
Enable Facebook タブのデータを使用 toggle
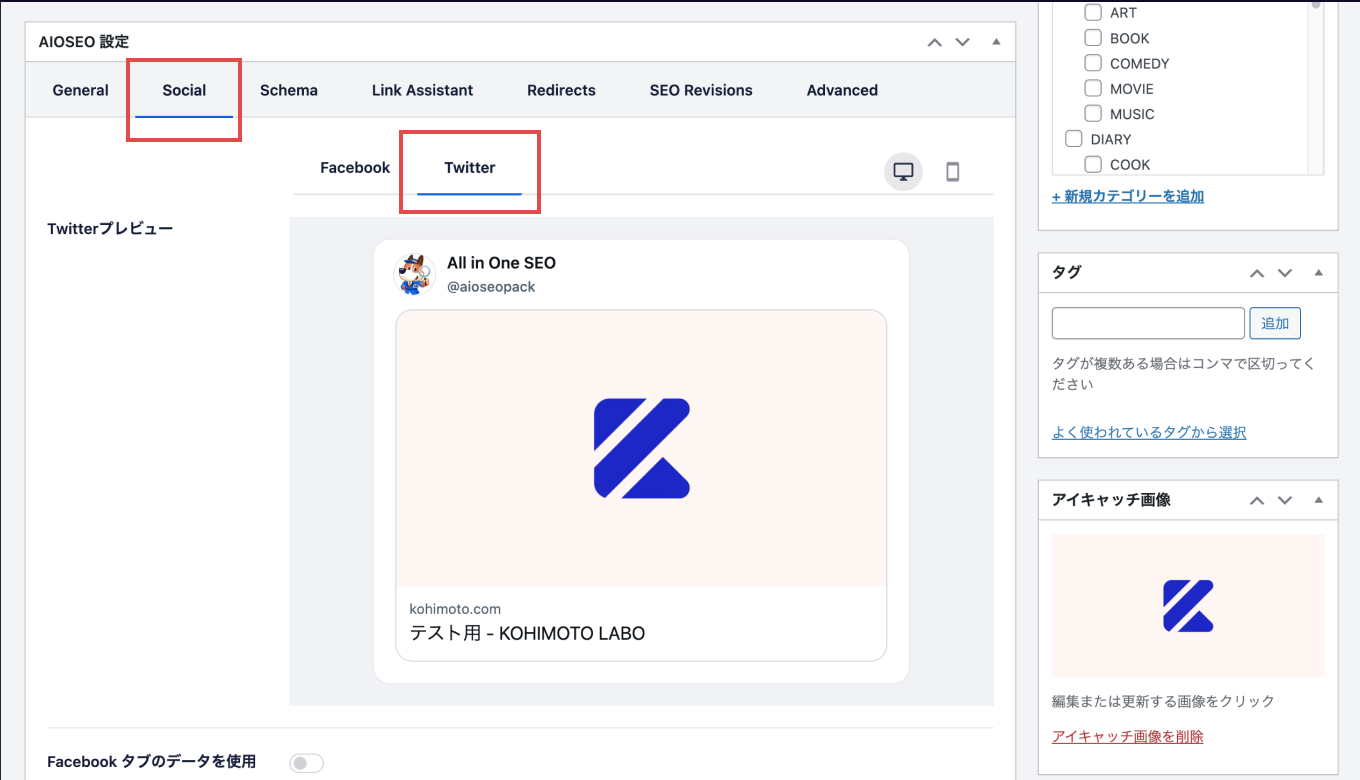tap(306, 763)
